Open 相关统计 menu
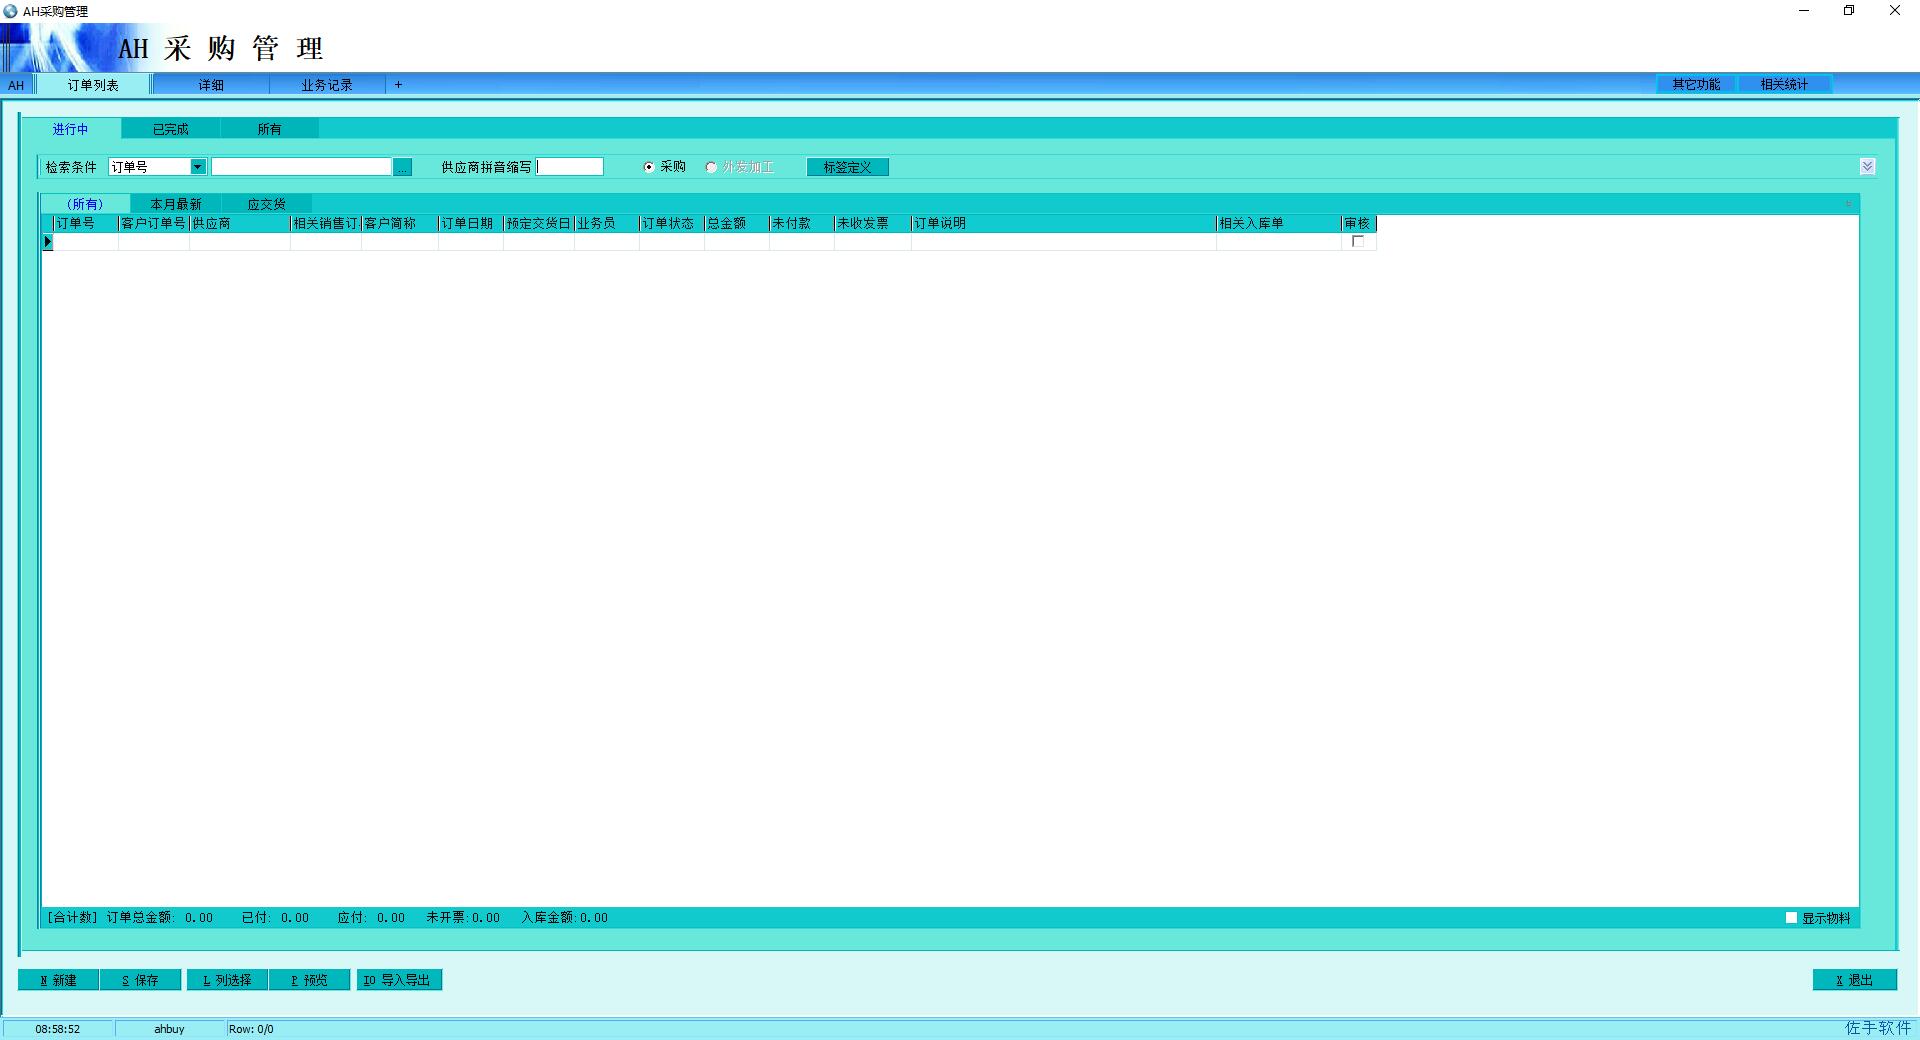This screenshot has height=1040, width=1920. [1784, 84]
